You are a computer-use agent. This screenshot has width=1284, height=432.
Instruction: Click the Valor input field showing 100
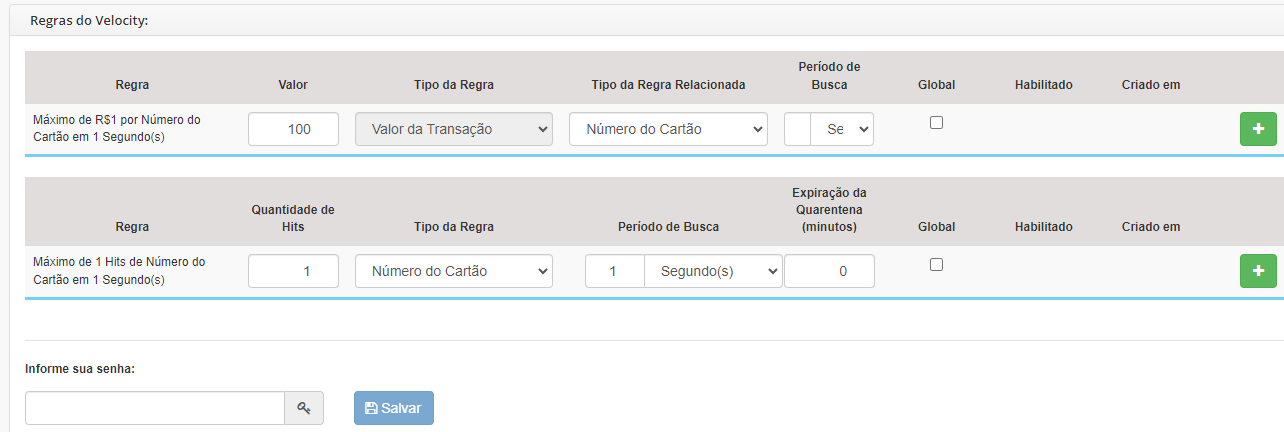tap(293, 129)
